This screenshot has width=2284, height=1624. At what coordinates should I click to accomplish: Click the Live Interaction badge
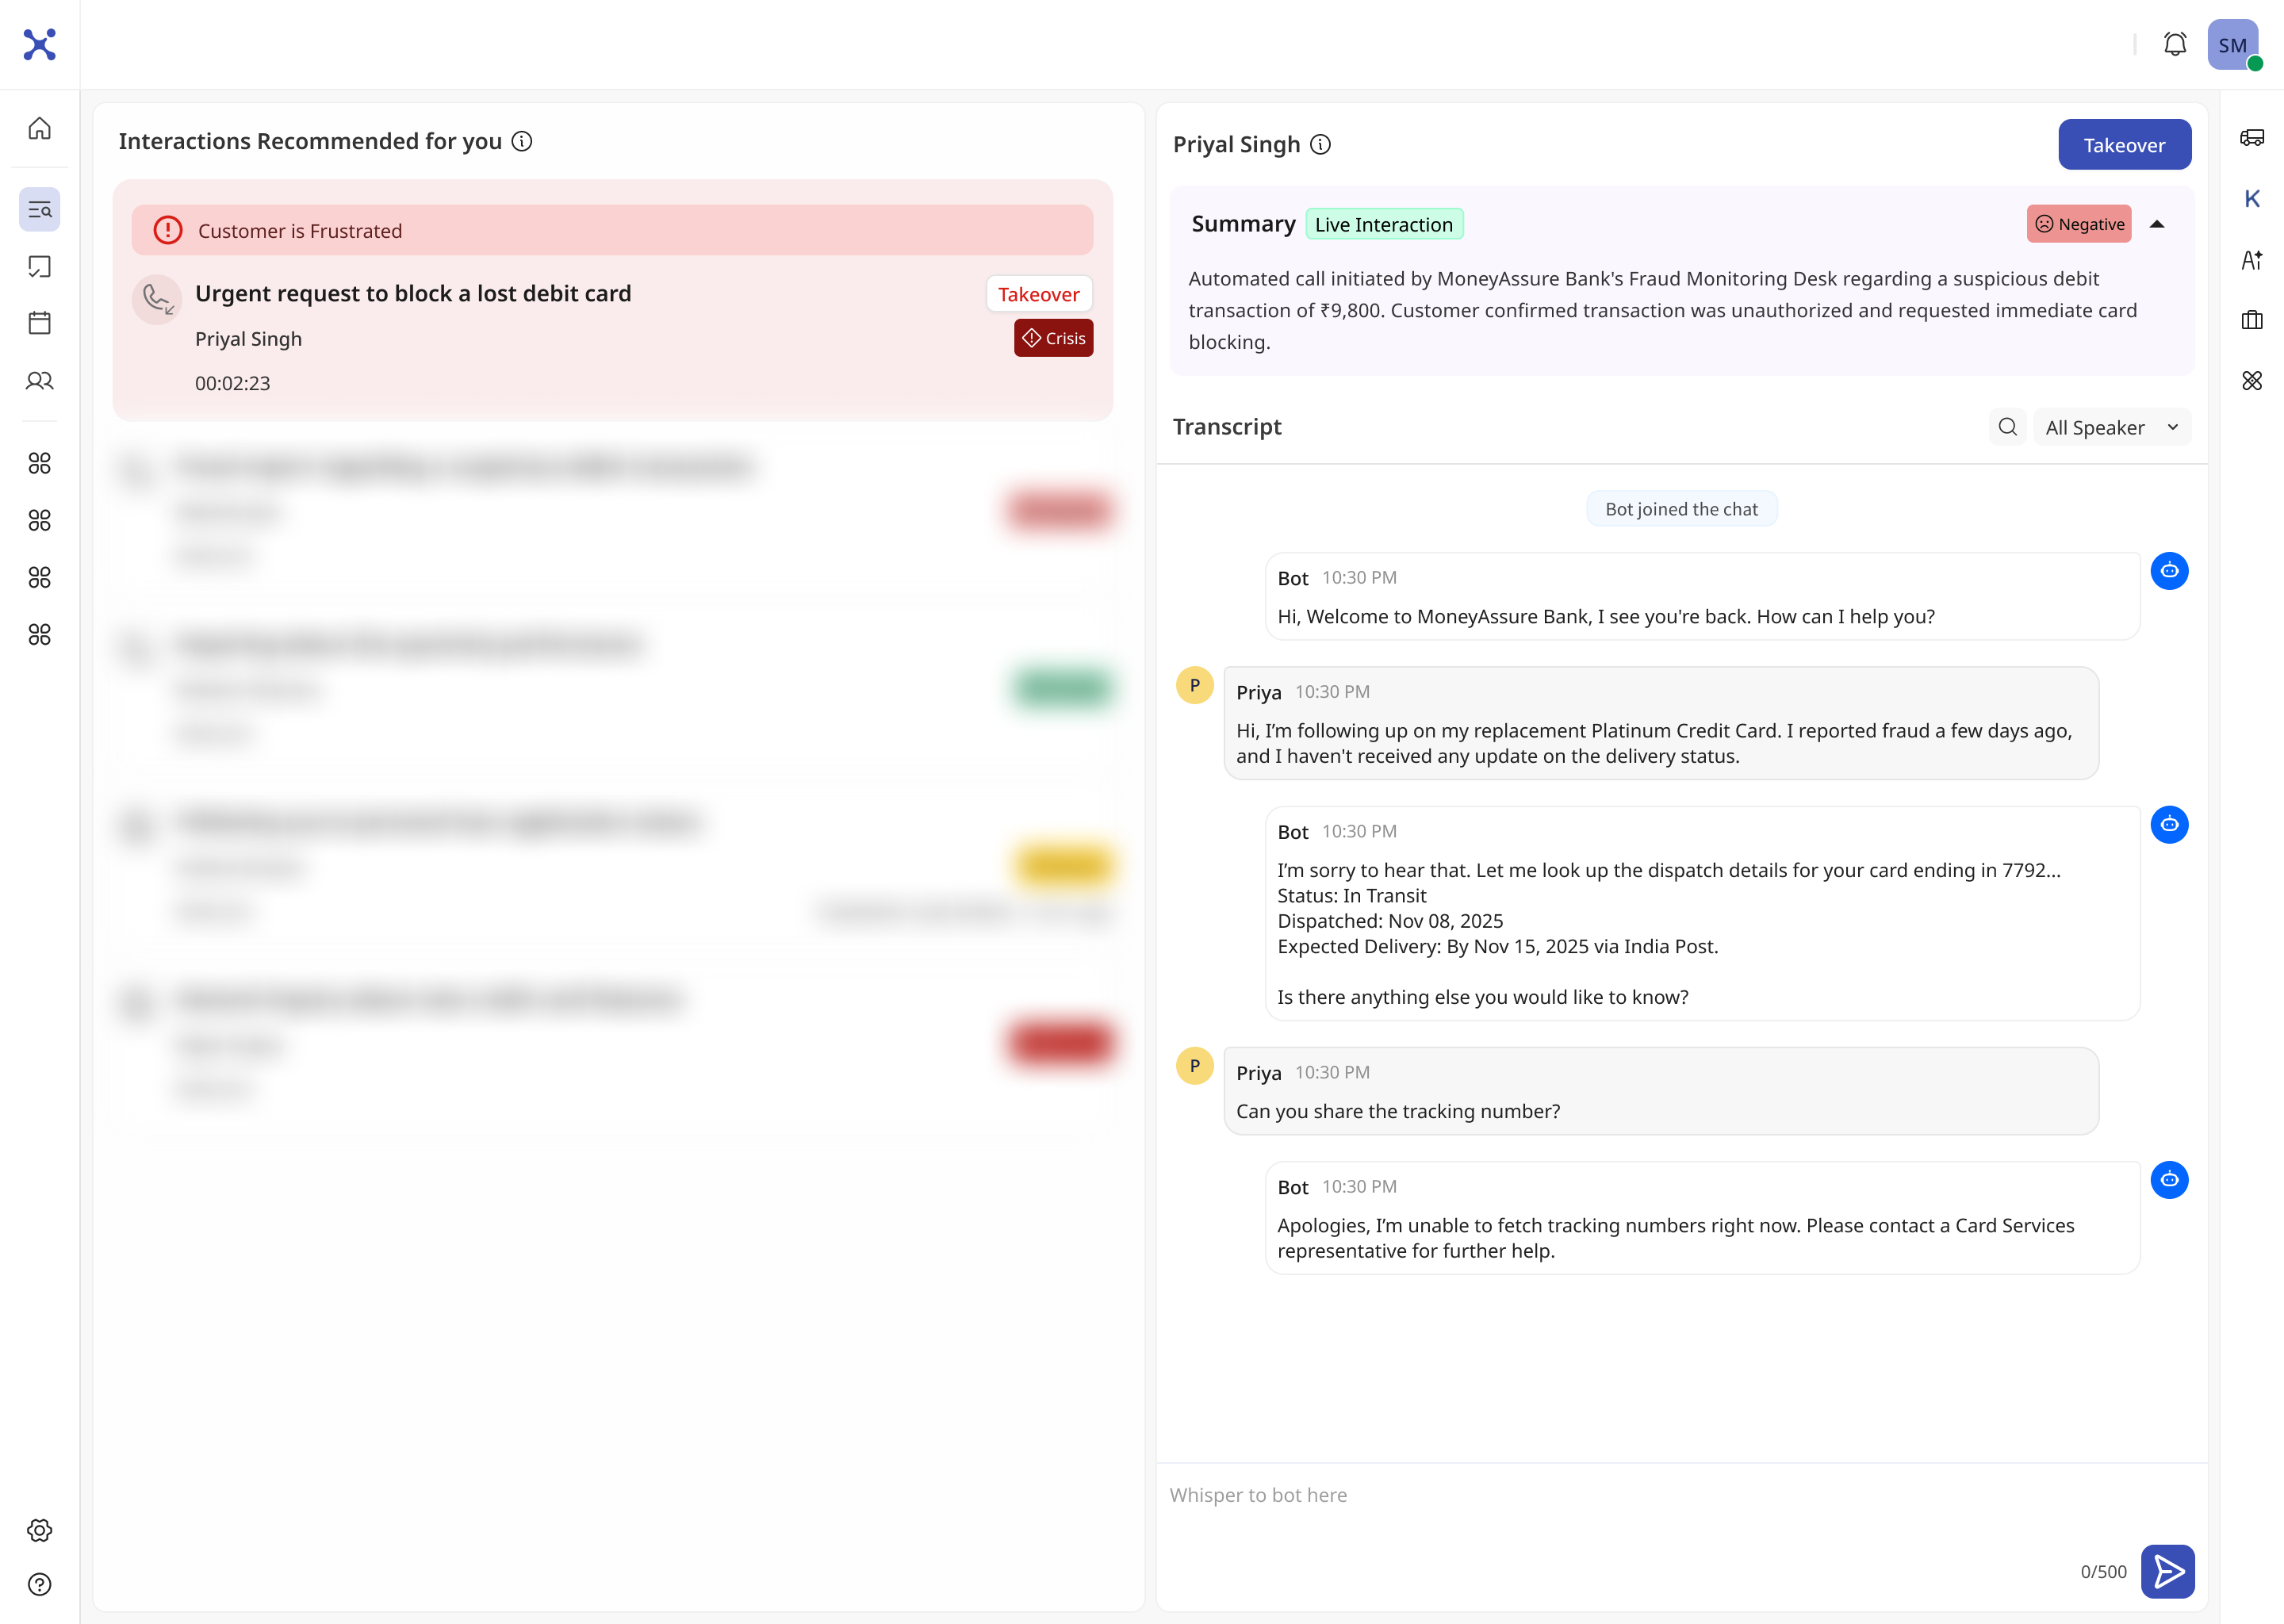[x=1384, y=224]
